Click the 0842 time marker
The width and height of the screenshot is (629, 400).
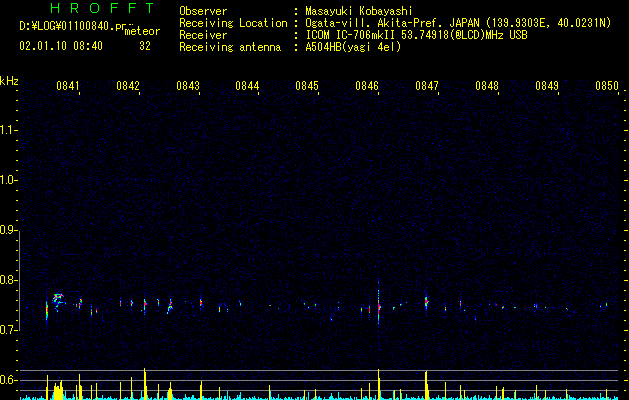128,86
